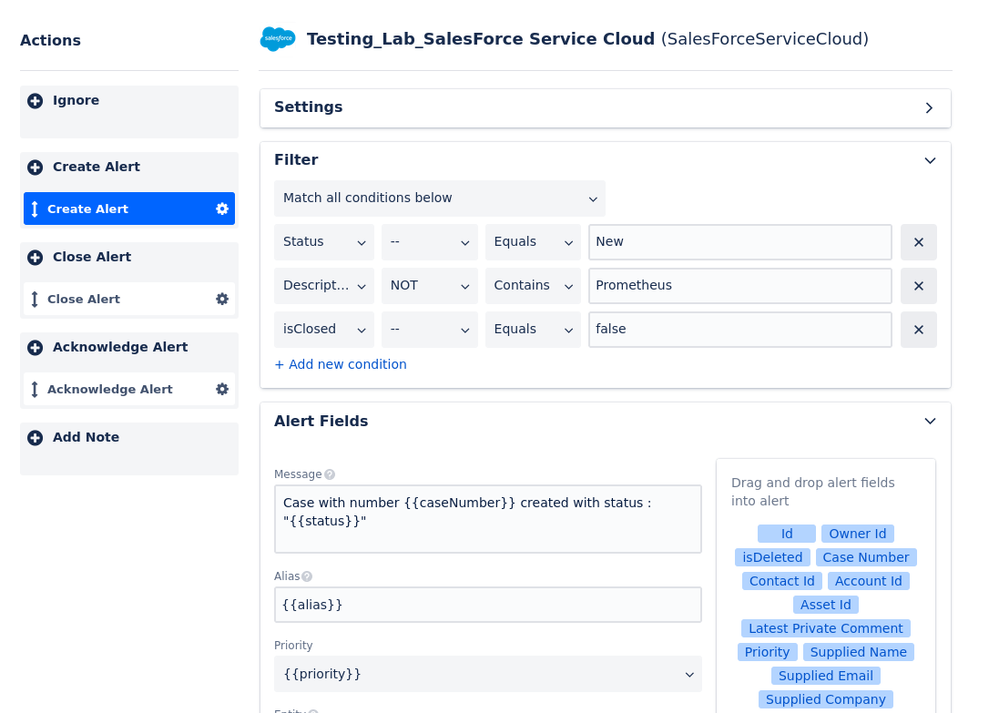
Task: Select the highlighted Create Alert rule
Action: tap(129, 209)
